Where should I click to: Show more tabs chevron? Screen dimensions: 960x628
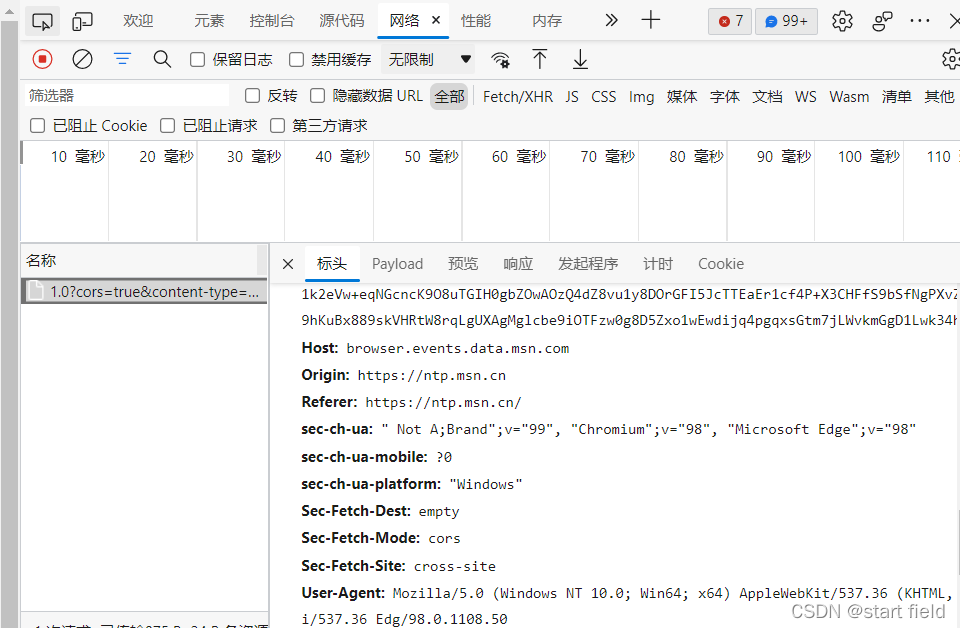coord(611,21)
